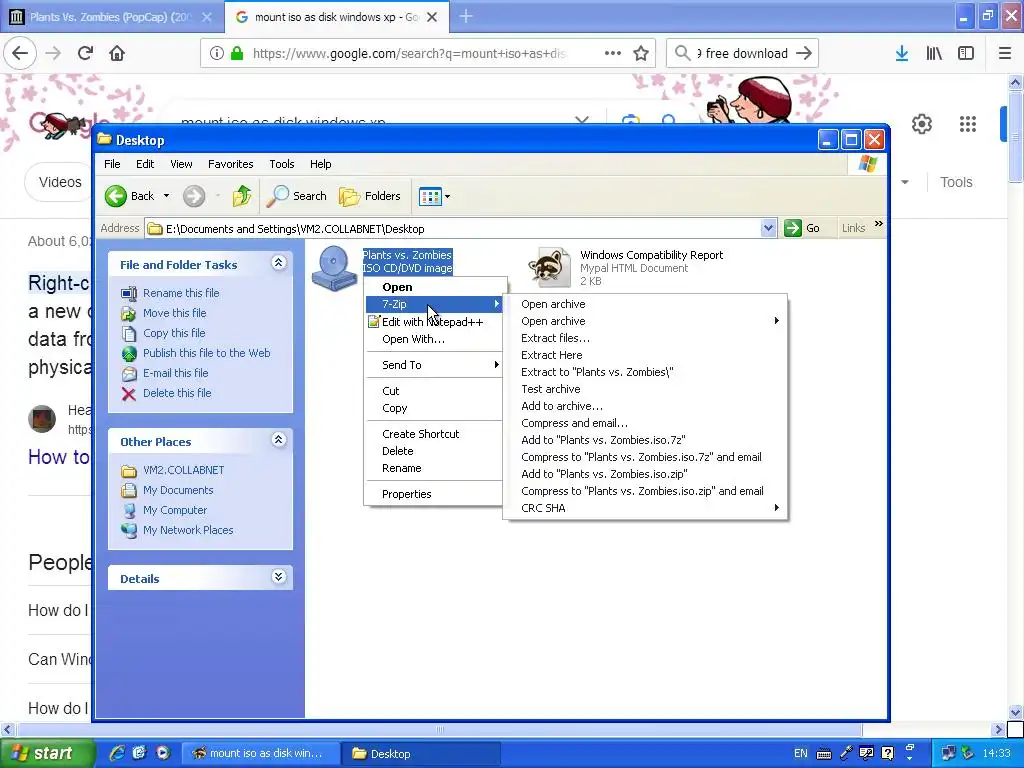Open a new Firefox tab
Viewport: 1024px width, 768px height.
click(466, 17)
